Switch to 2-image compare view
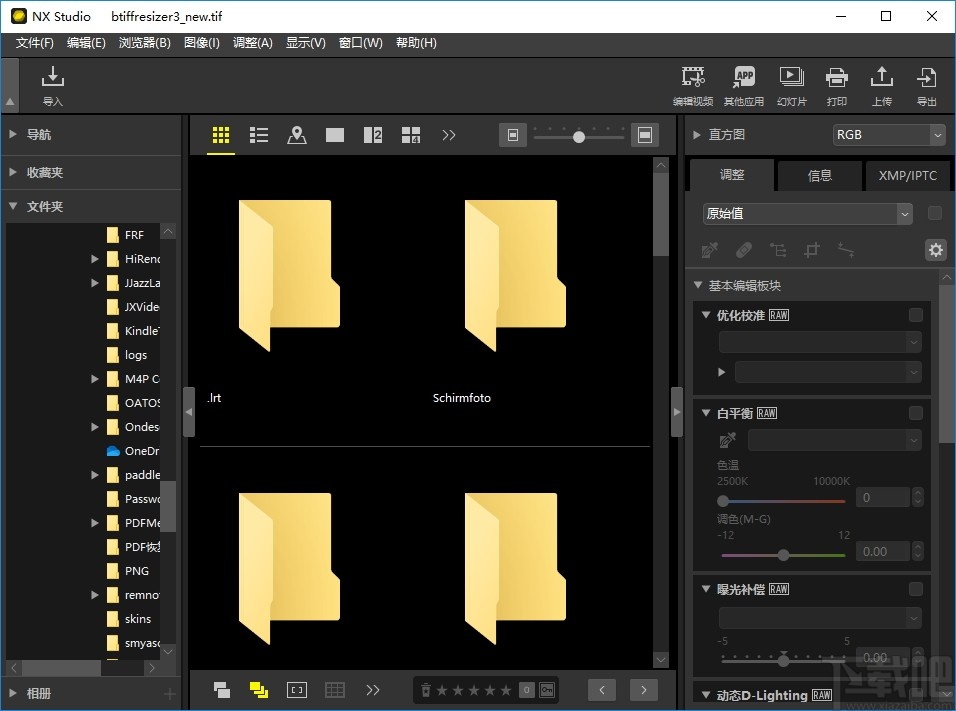The height and width of the screenshot is (711, 956). (x=372, y=134)
